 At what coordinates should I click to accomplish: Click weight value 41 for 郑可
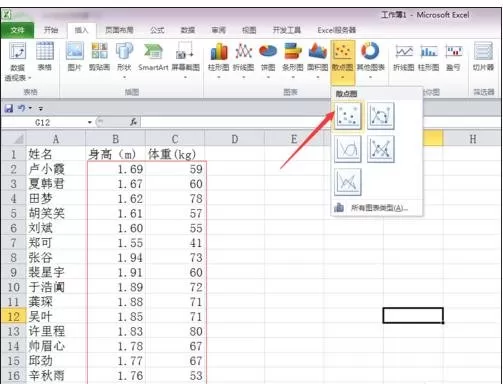pos(175,243)
